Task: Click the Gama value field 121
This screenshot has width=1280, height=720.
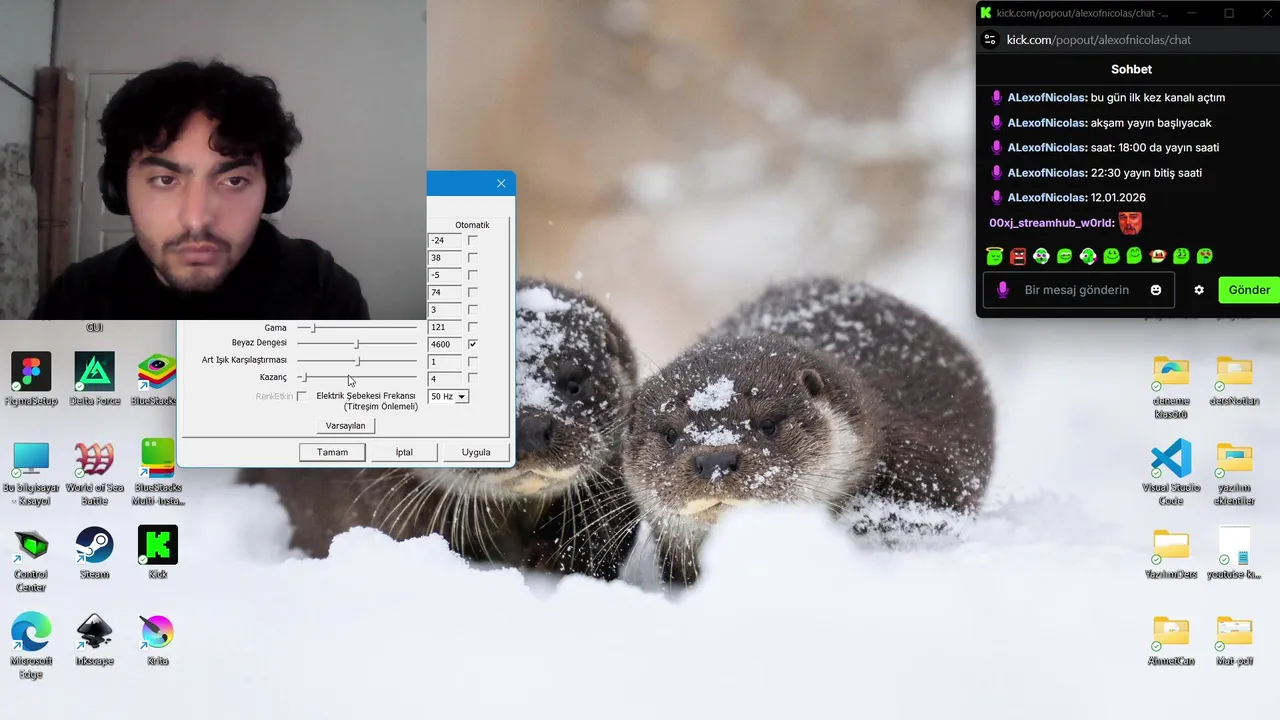Action: (444, 327)
